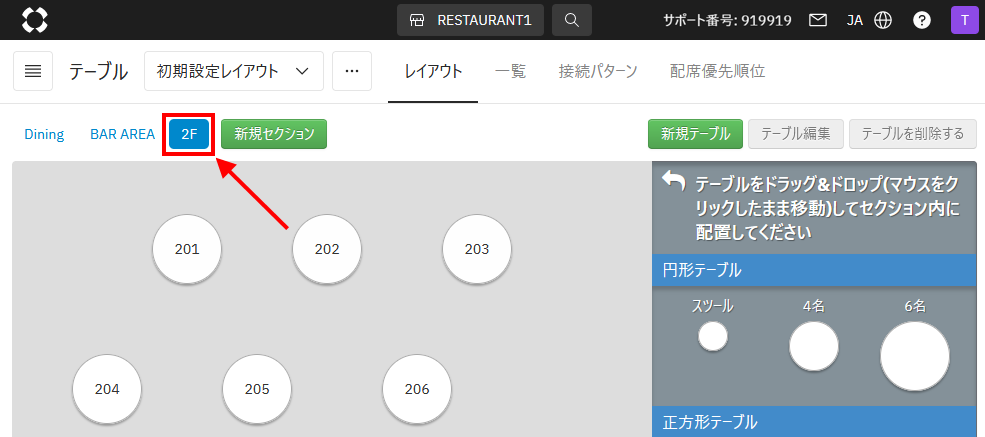The image size is (985, 437).
Task: Expand the 正方形テーブル section header
Action: [x=813, y=421]
